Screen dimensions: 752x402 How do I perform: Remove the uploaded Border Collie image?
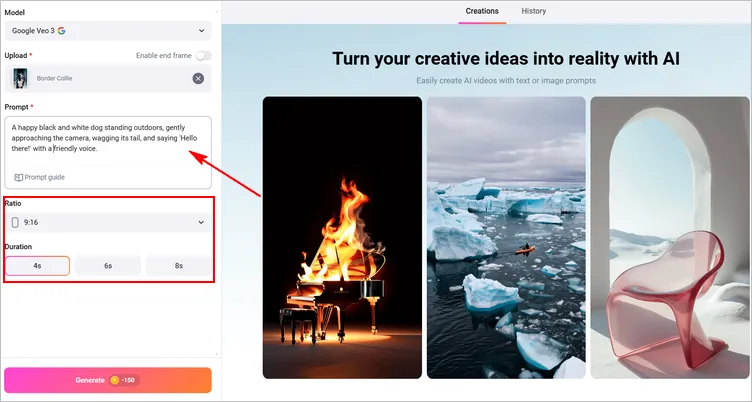coord(198,78)
